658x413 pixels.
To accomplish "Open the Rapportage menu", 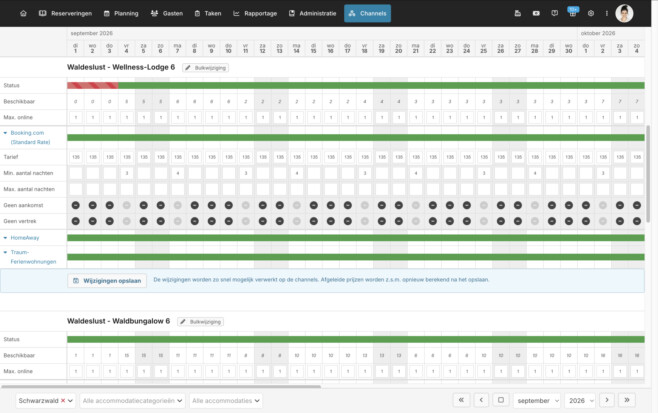I will click(x=255, y=13).
